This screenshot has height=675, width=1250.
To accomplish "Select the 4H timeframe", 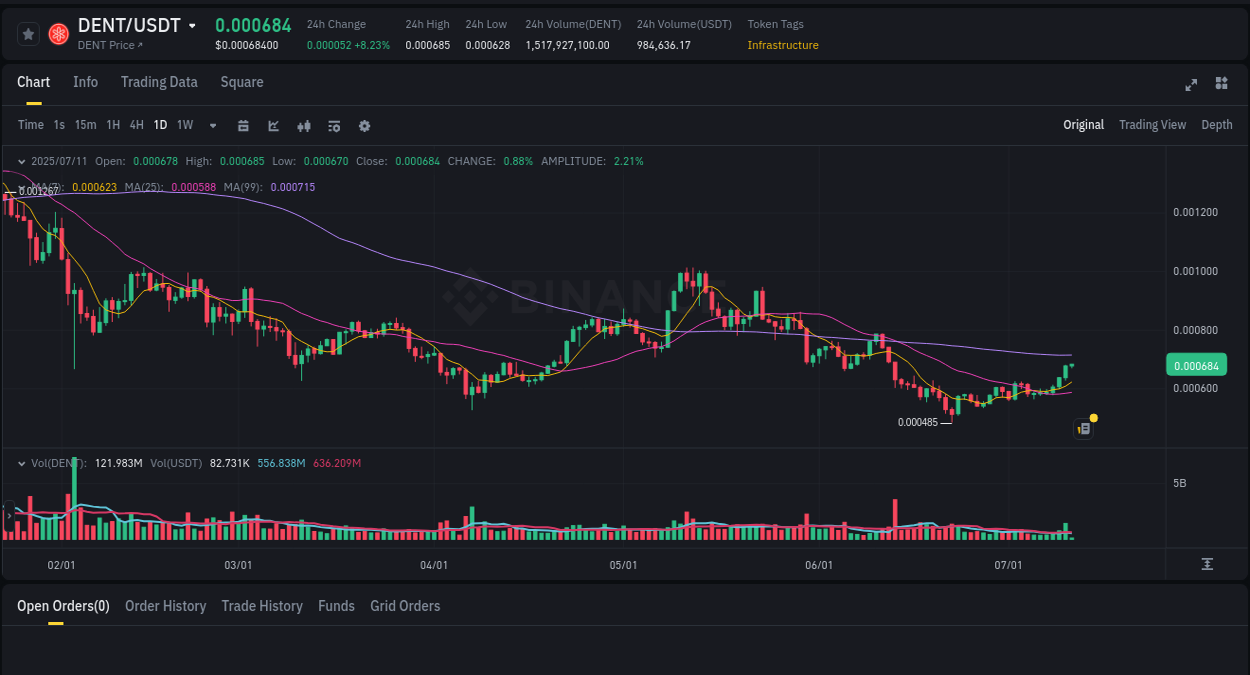I will click(x=136, y=125).
